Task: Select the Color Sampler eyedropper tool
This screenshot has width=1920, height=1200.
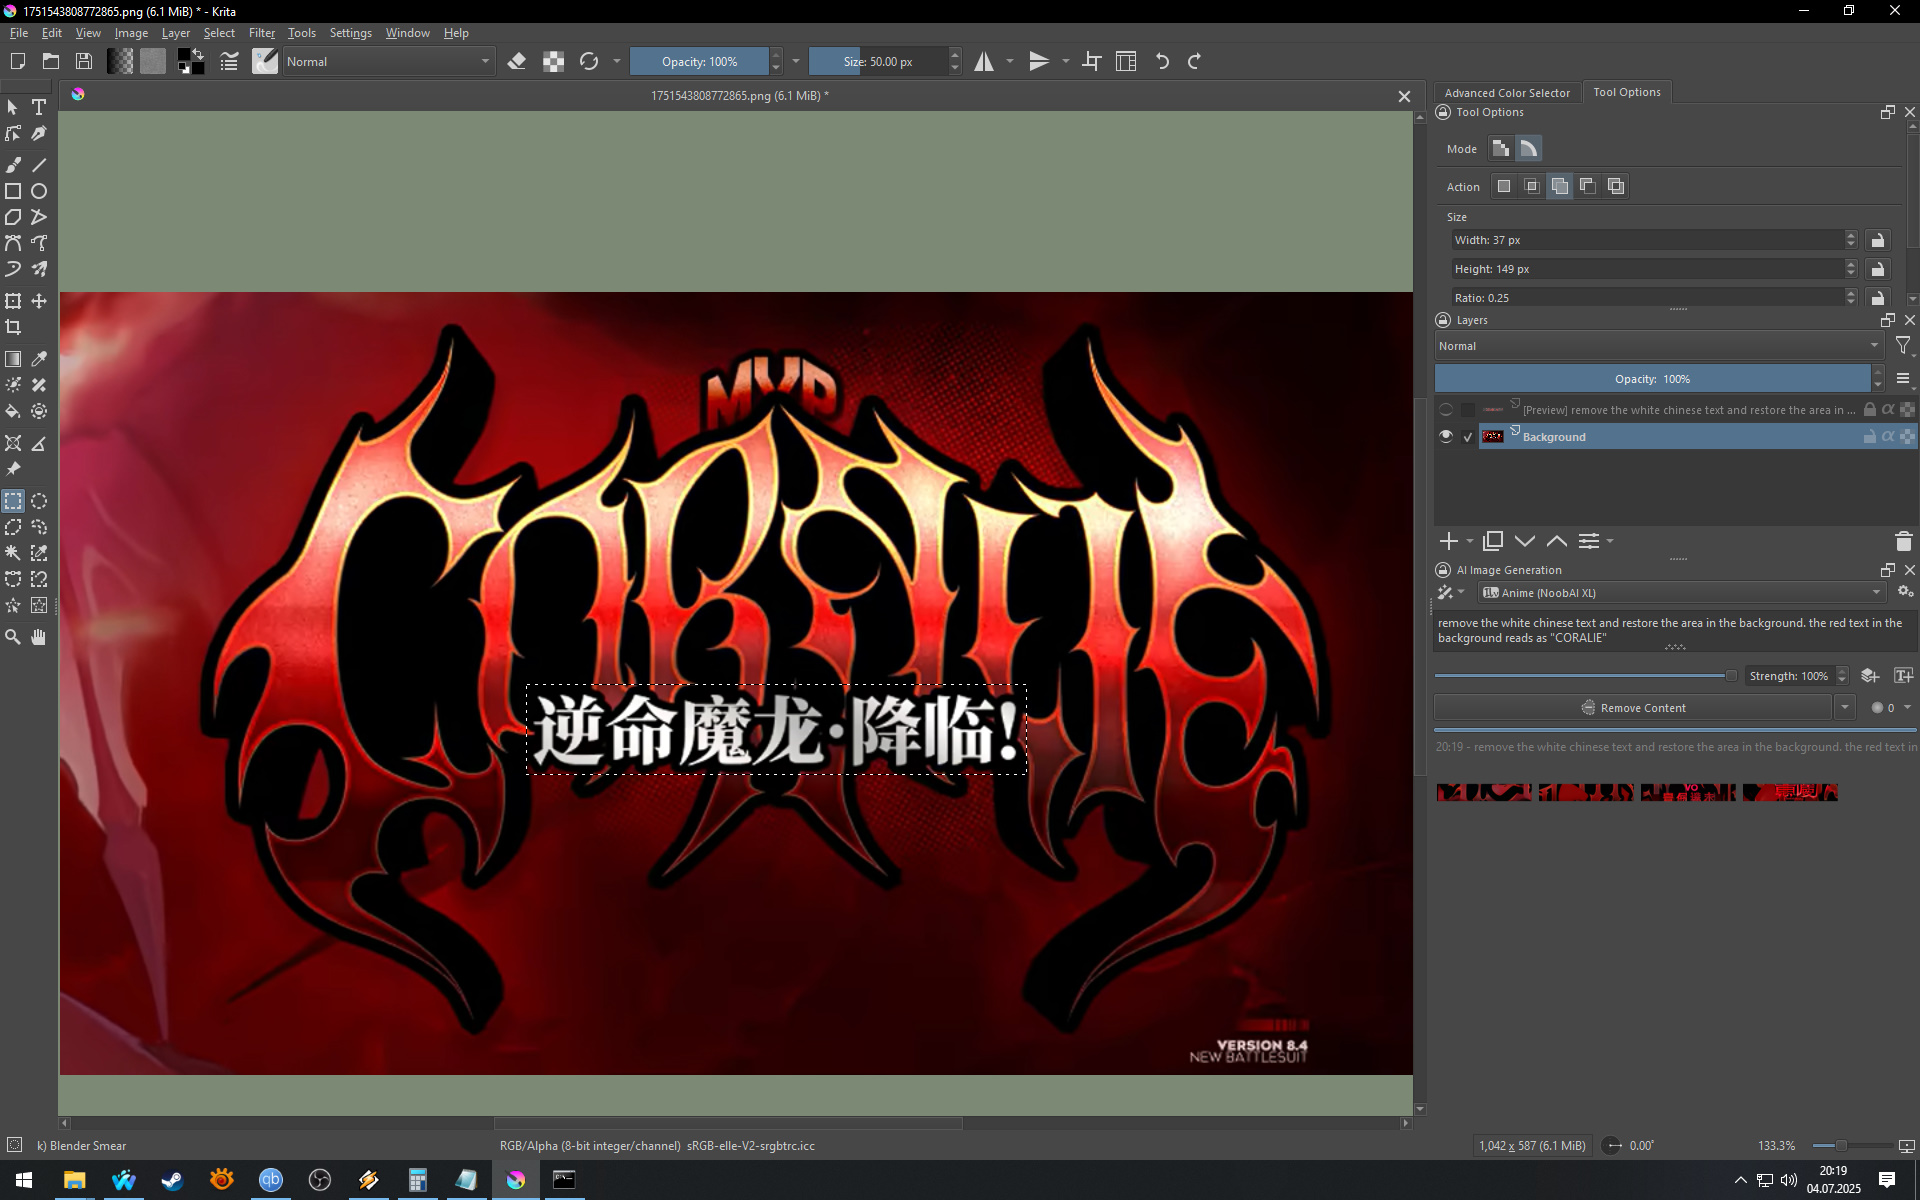Action: click(x=39, y=359)
